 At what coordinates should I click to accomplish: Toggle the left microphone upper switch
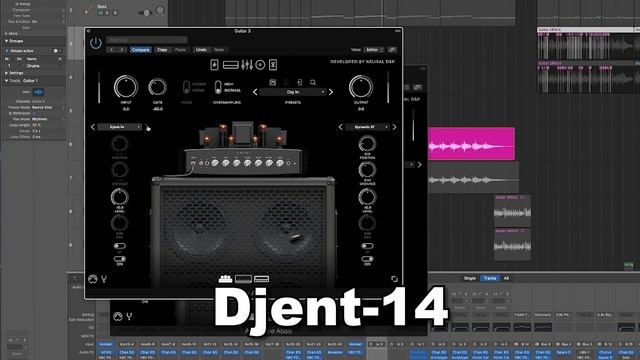click(x=120, y=246)
